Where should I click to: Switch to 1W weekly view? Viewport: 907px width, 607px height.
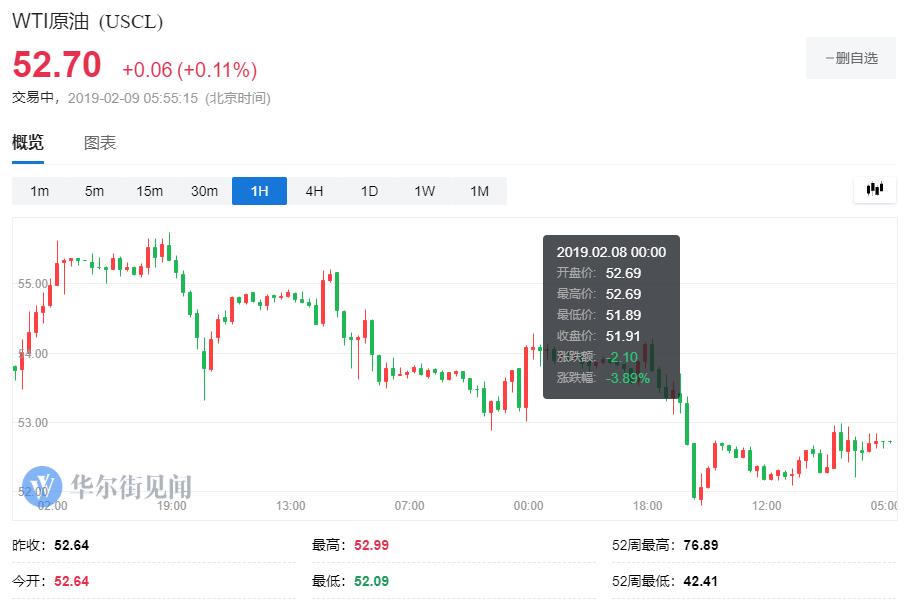coord(424,191)
